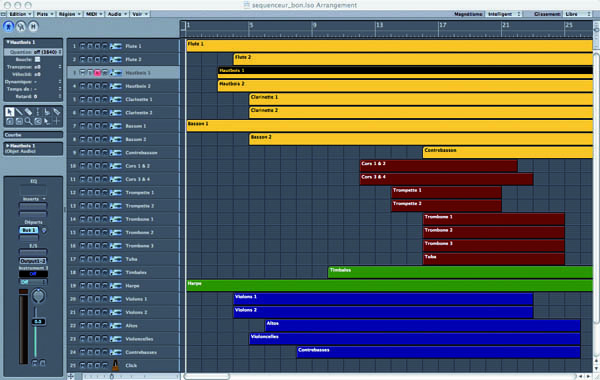Select the crosshair Marquee tool
The width and height of the screenshot is (600, 380).
[56, 121]
